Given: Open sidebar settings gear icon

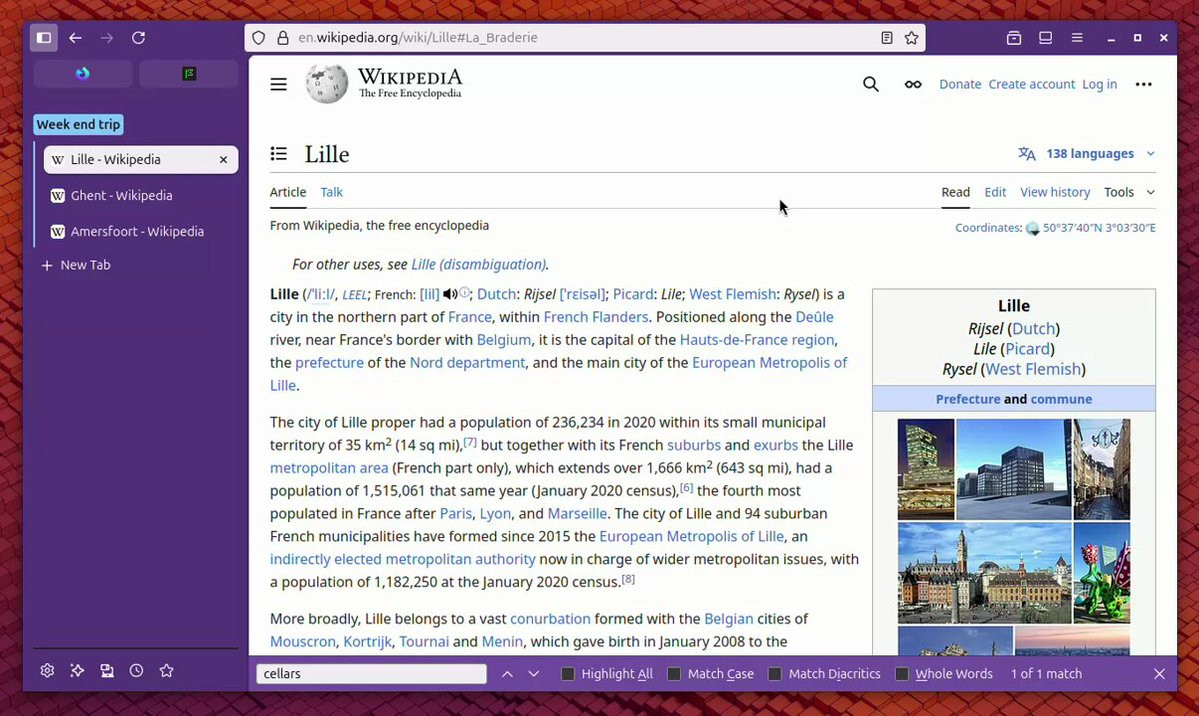Looking at the screenshot, I should [x=47, y=671].
